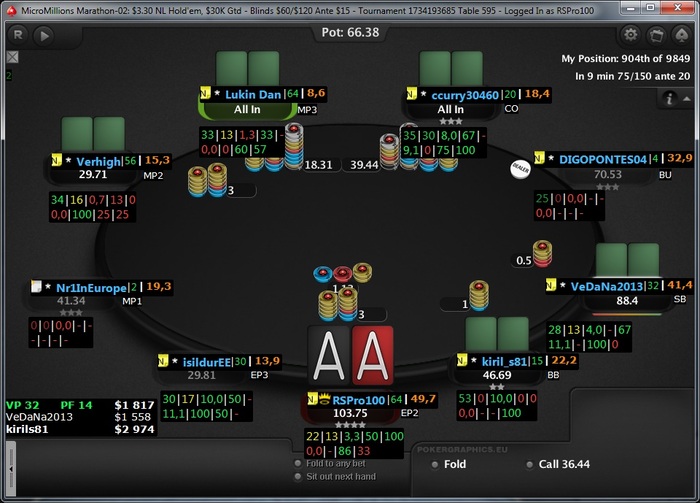This screenshot has width=700, height=503.
Task: Click the PokerStars logo in the title bar
Action: [11, 9]
